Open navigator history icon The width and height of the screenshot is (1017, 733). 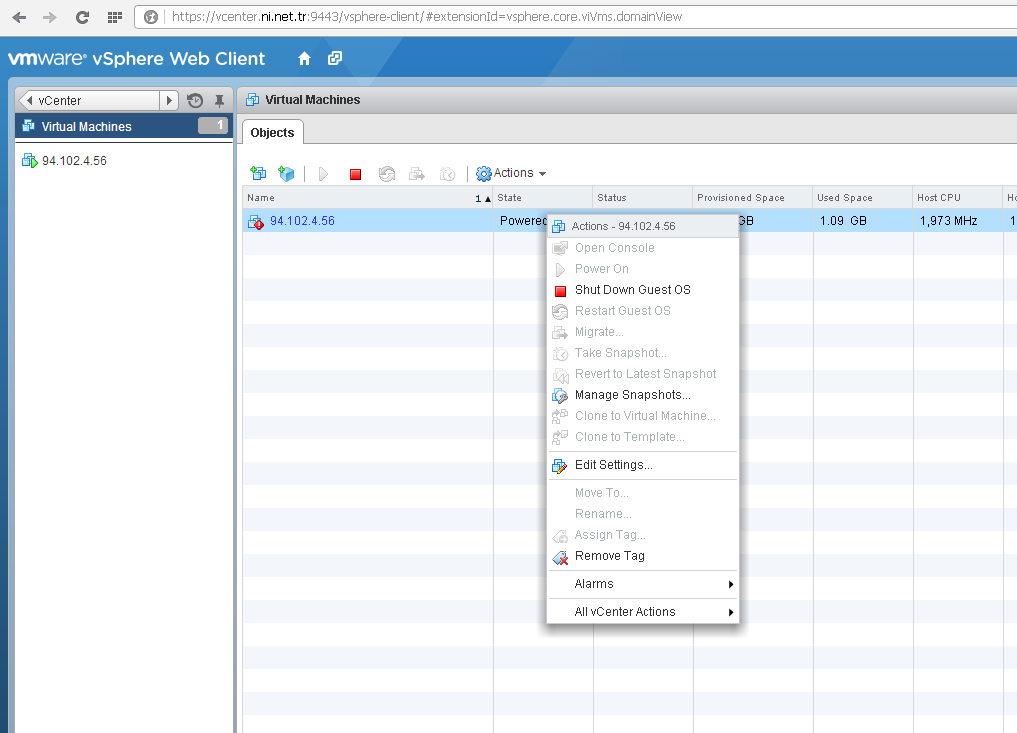point(195,101)
